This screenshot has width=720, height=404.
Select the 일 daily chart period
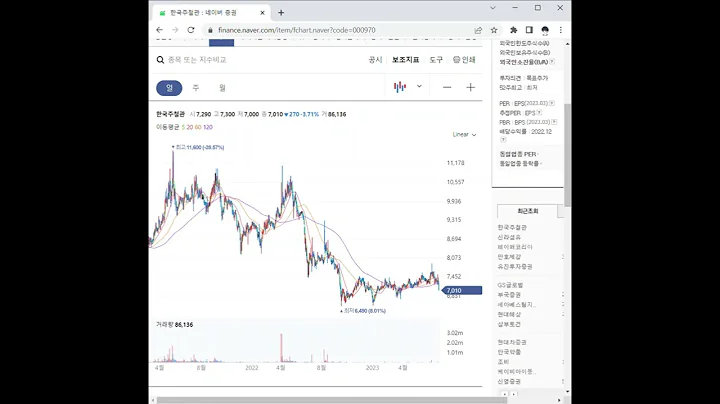tap(169, 88)
